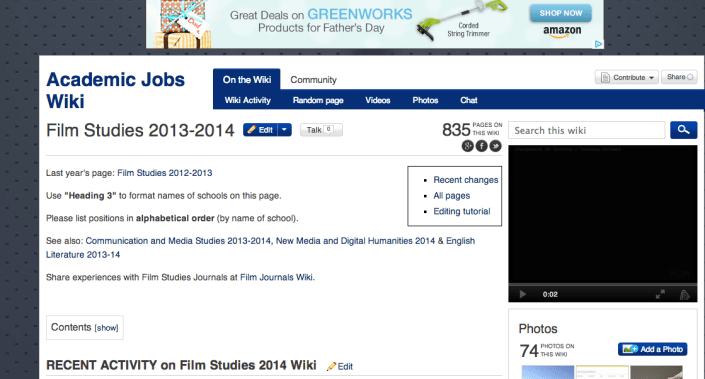This screenshot has height=379, width=705.
Task: Click the Academic Jobs Wiki title
Action: coord(116,90)
